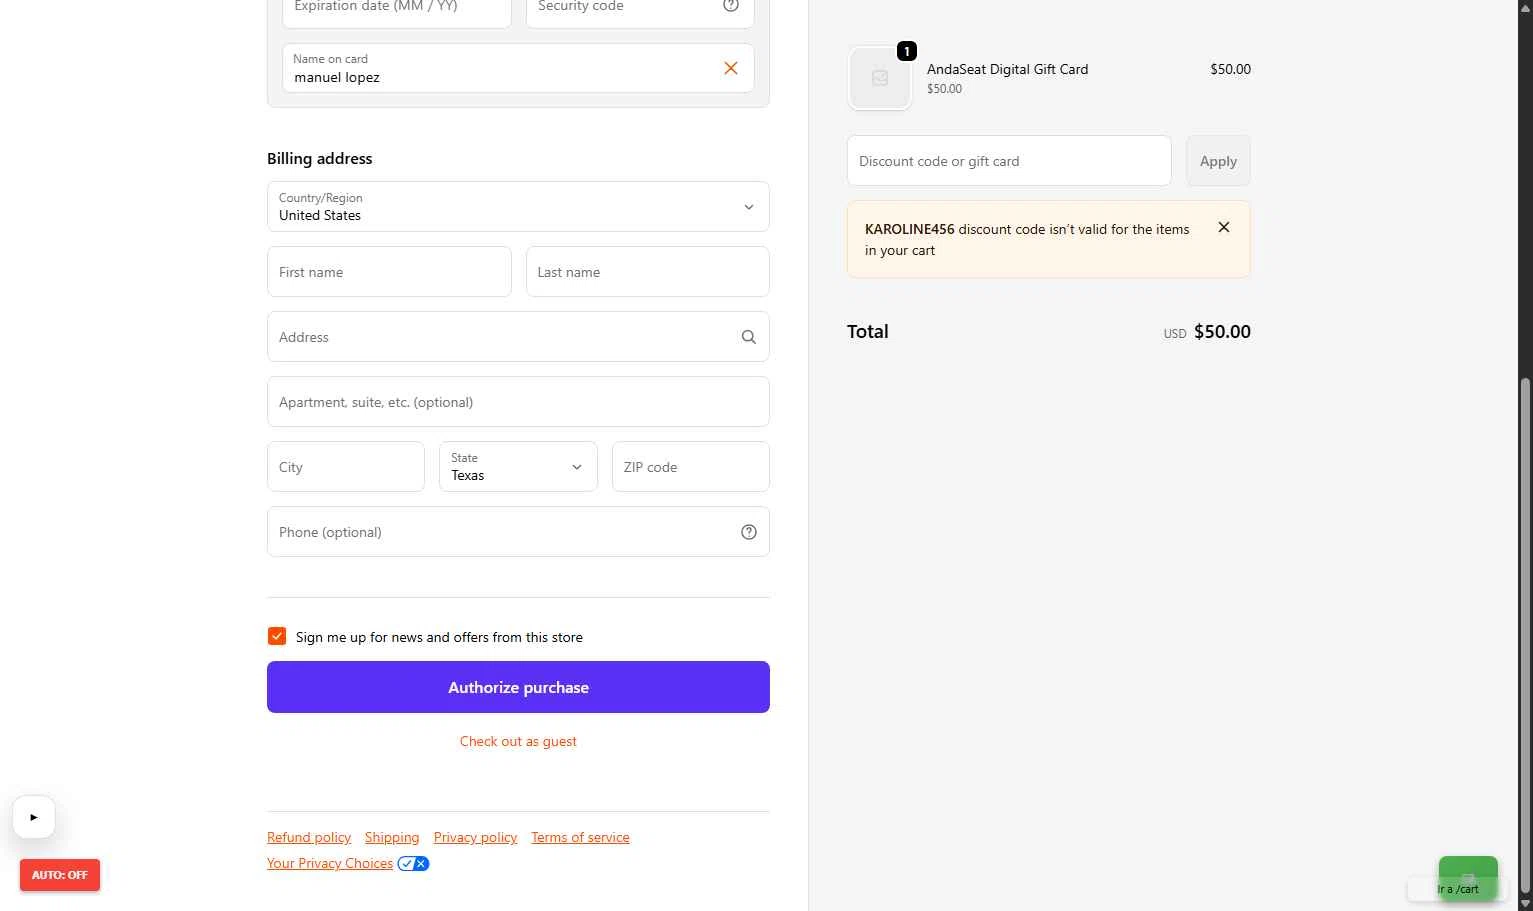
Task: Click the Check out as guest link
Action: 518,741
